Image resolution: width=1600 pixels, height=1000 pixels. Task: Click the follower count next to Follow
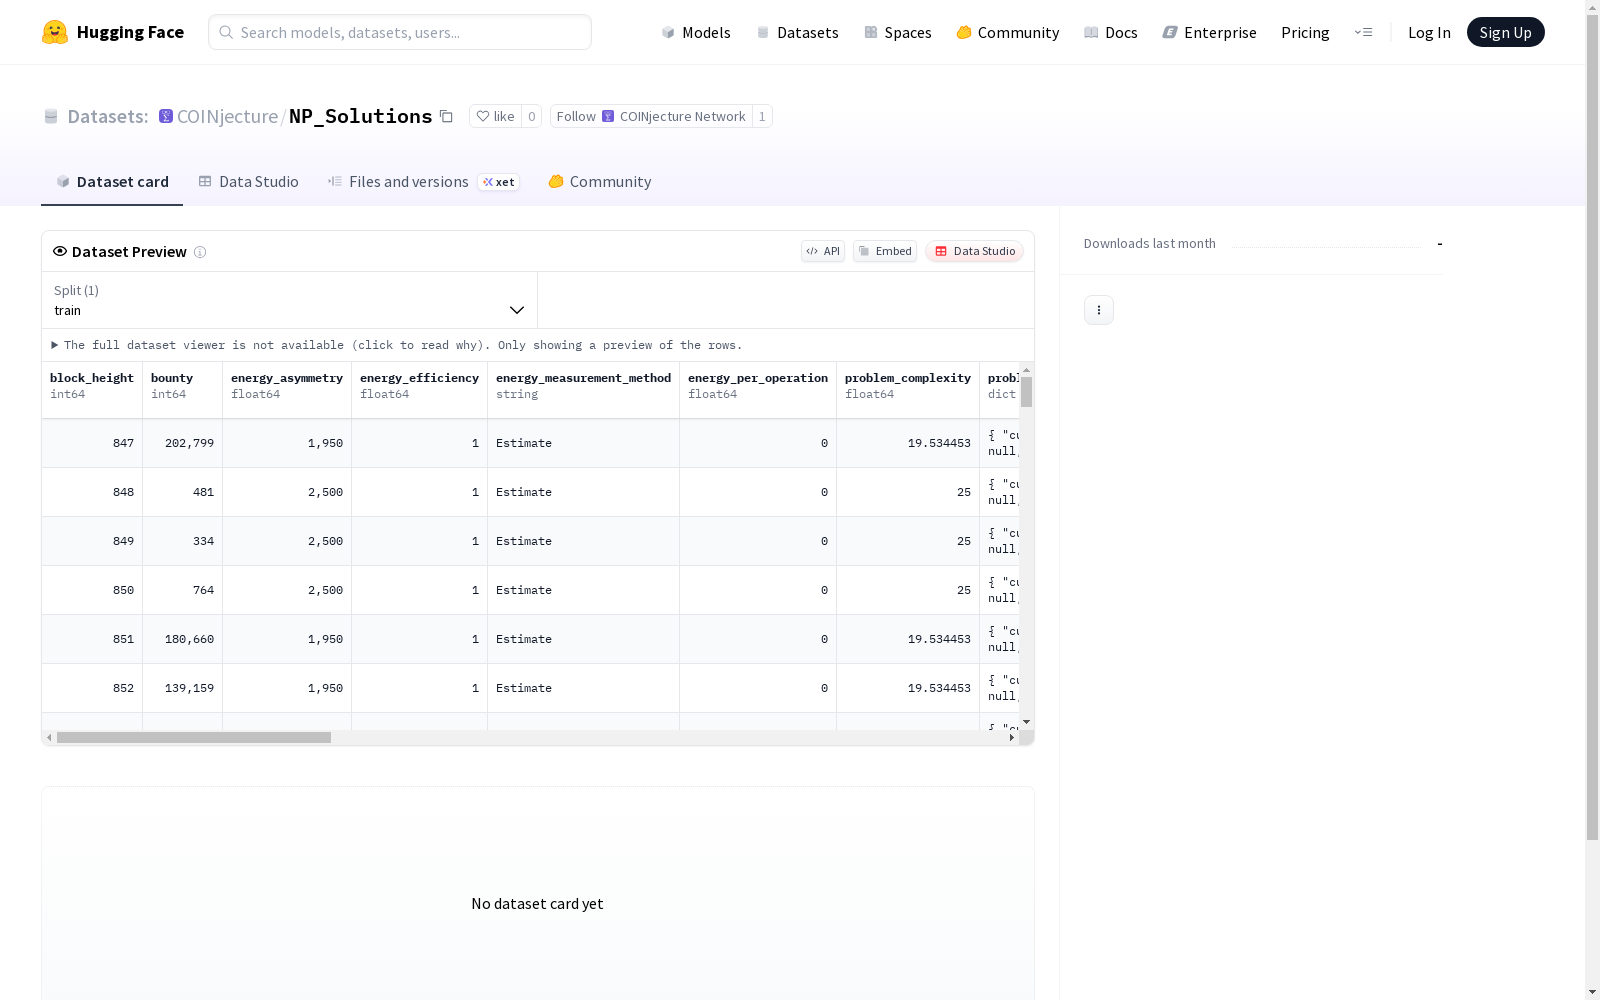click(x=762, y=117)
